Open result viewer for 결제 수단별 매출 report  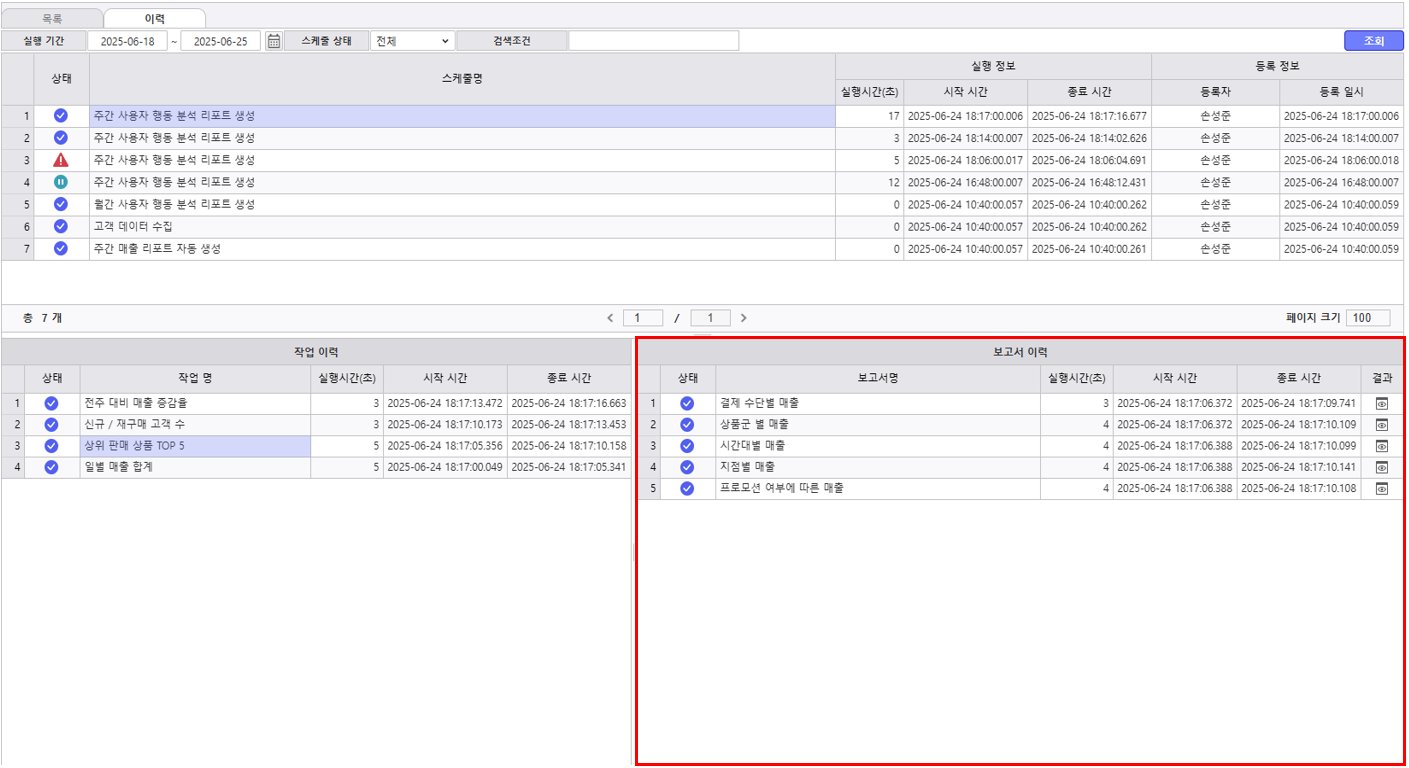1382,403
